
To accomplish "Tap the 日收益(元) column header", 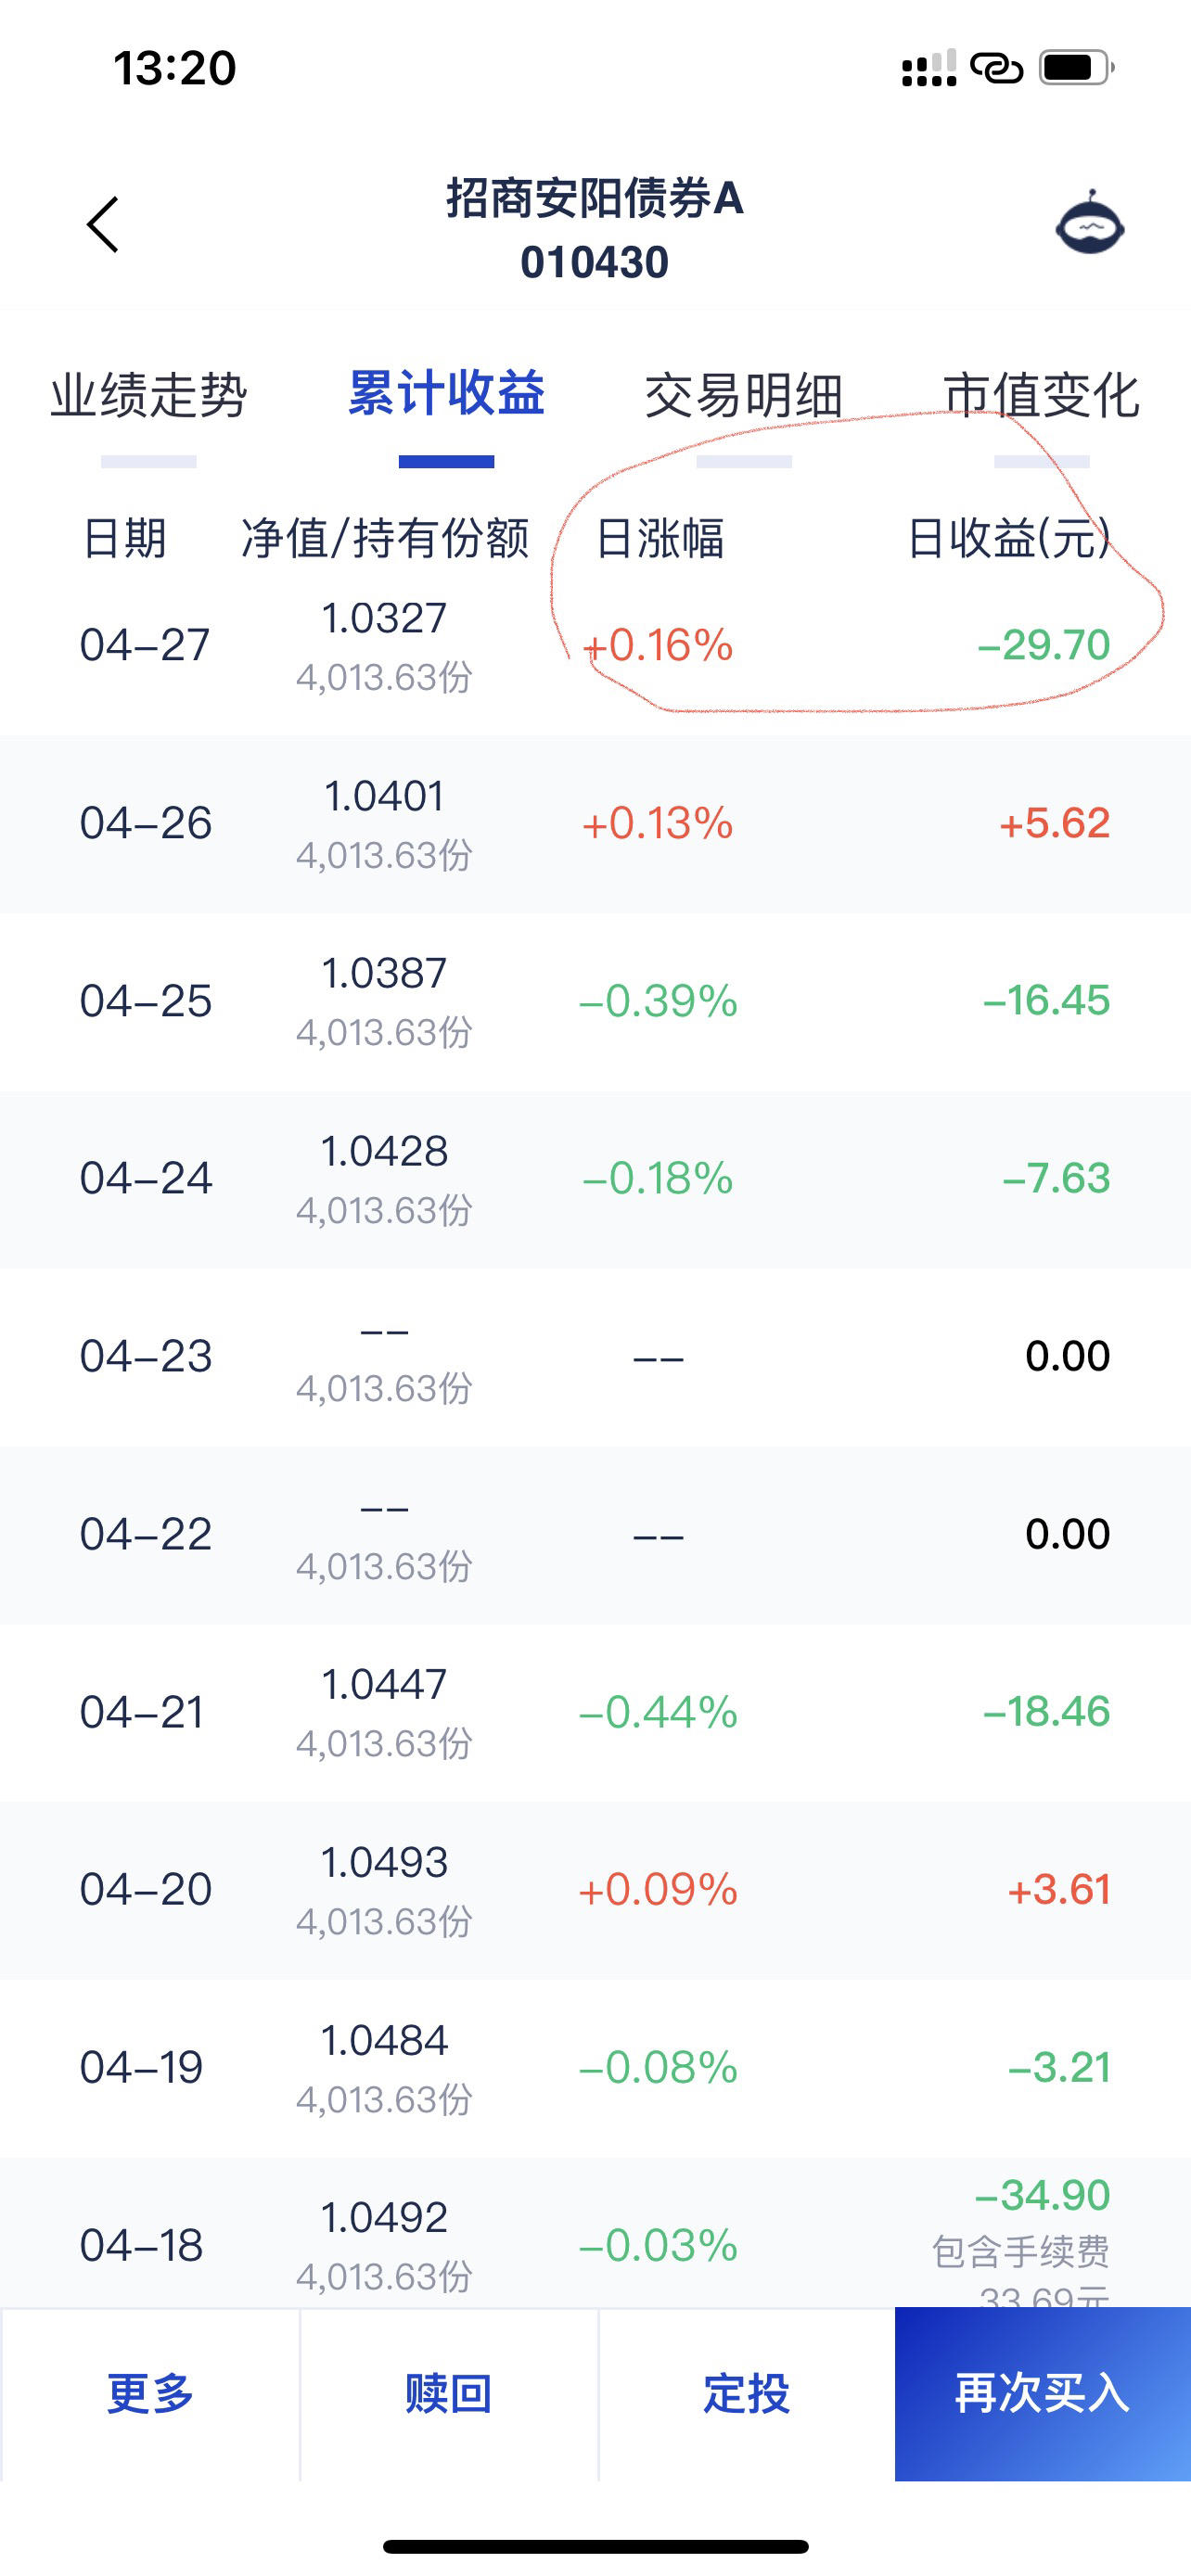I will tap(1009, 539).
